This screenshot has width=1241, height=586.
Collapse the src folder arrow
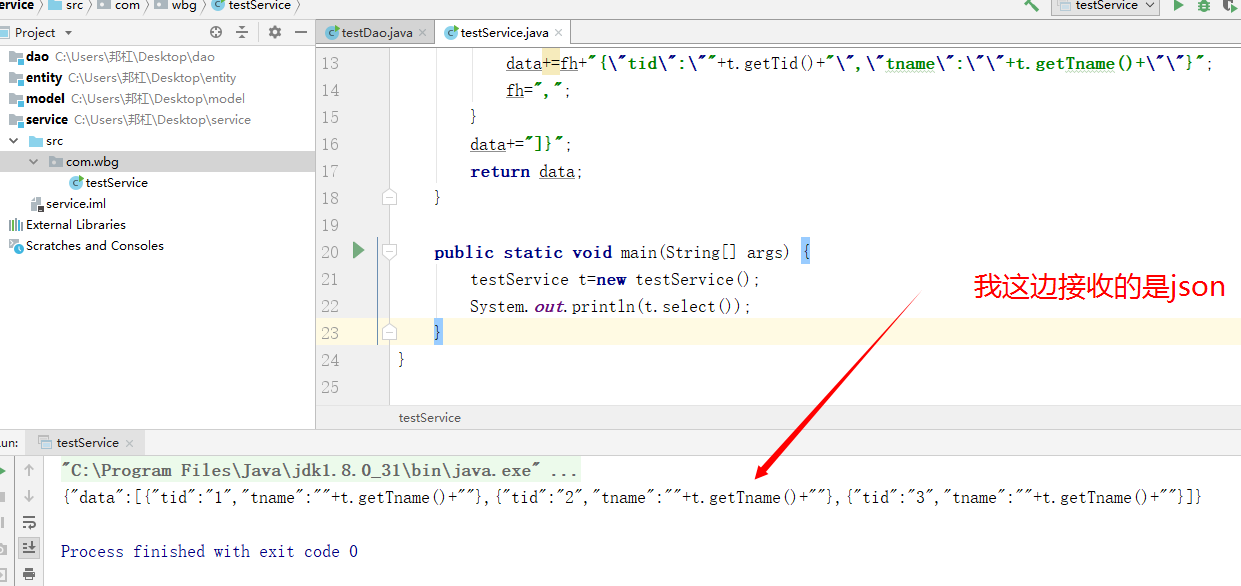pos(14,141)
